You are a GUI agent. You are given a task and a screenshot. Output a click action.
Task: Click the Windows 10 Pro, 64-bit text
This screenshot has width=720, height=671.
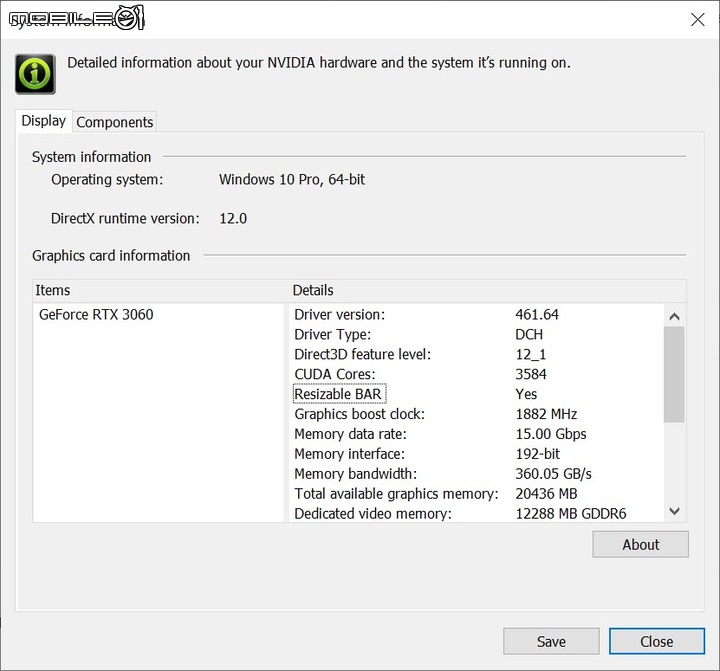tap(292, 180)
